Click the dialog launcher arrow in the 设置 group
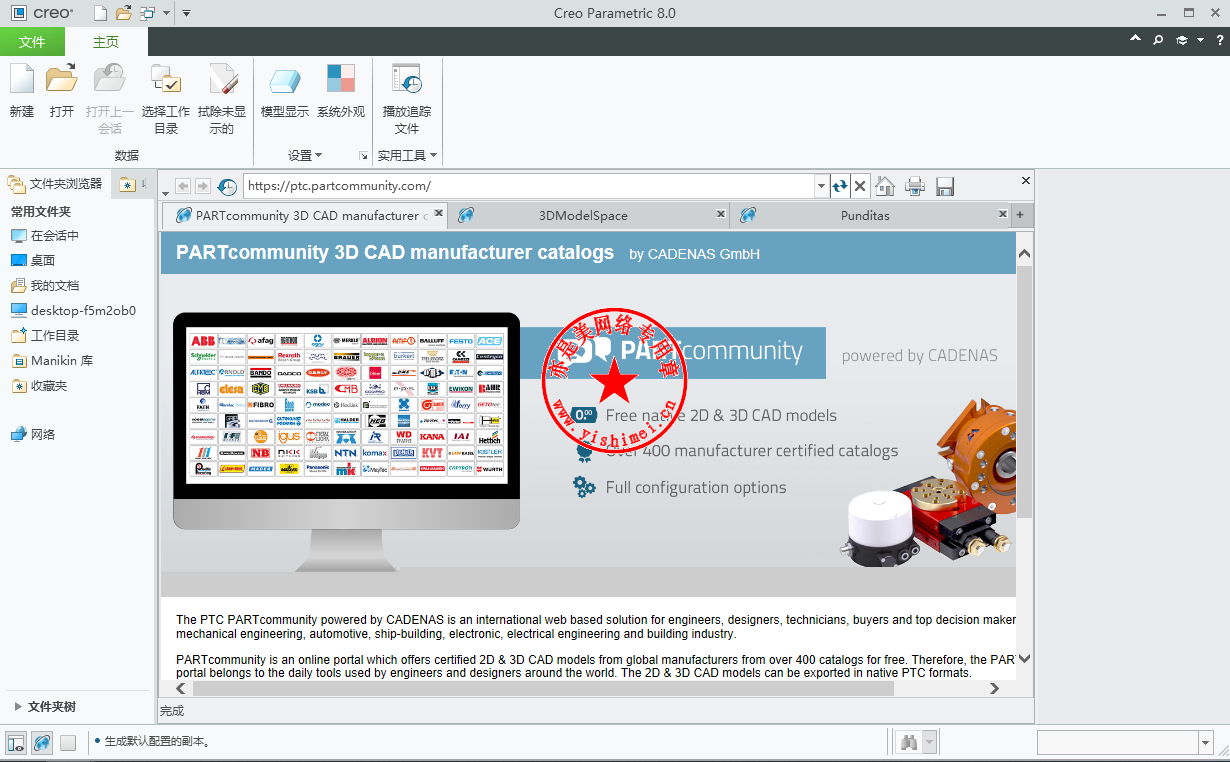The height and width of the screenshot is (762, 1230). (363, 156)
